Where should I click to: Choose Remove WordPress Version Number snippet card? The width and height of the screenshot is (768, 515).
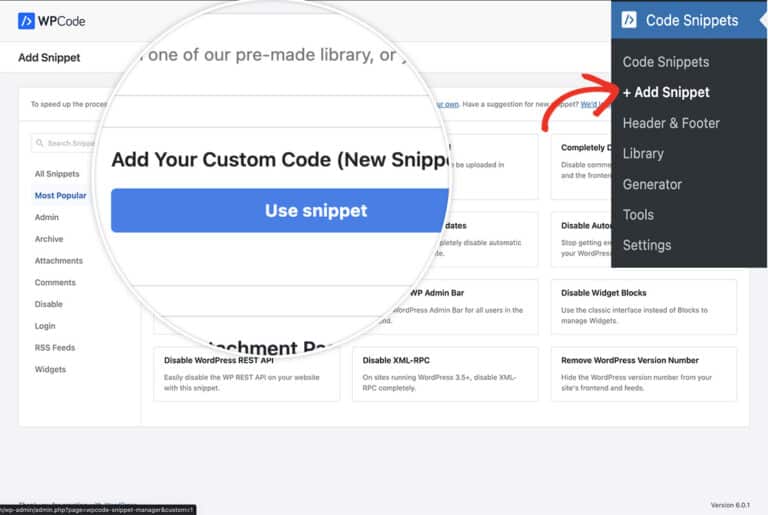click(643, 373)
